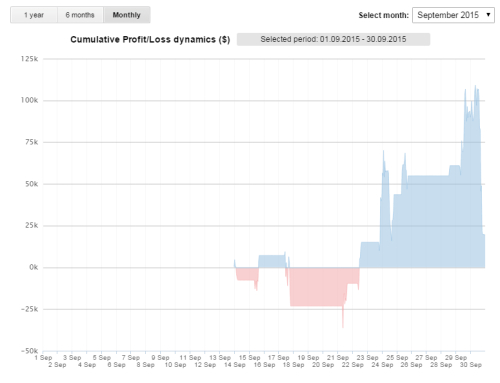Switch to the 6 months tab
The width and height of the screenshot is (500, 383).
click(x=80, y=15)
